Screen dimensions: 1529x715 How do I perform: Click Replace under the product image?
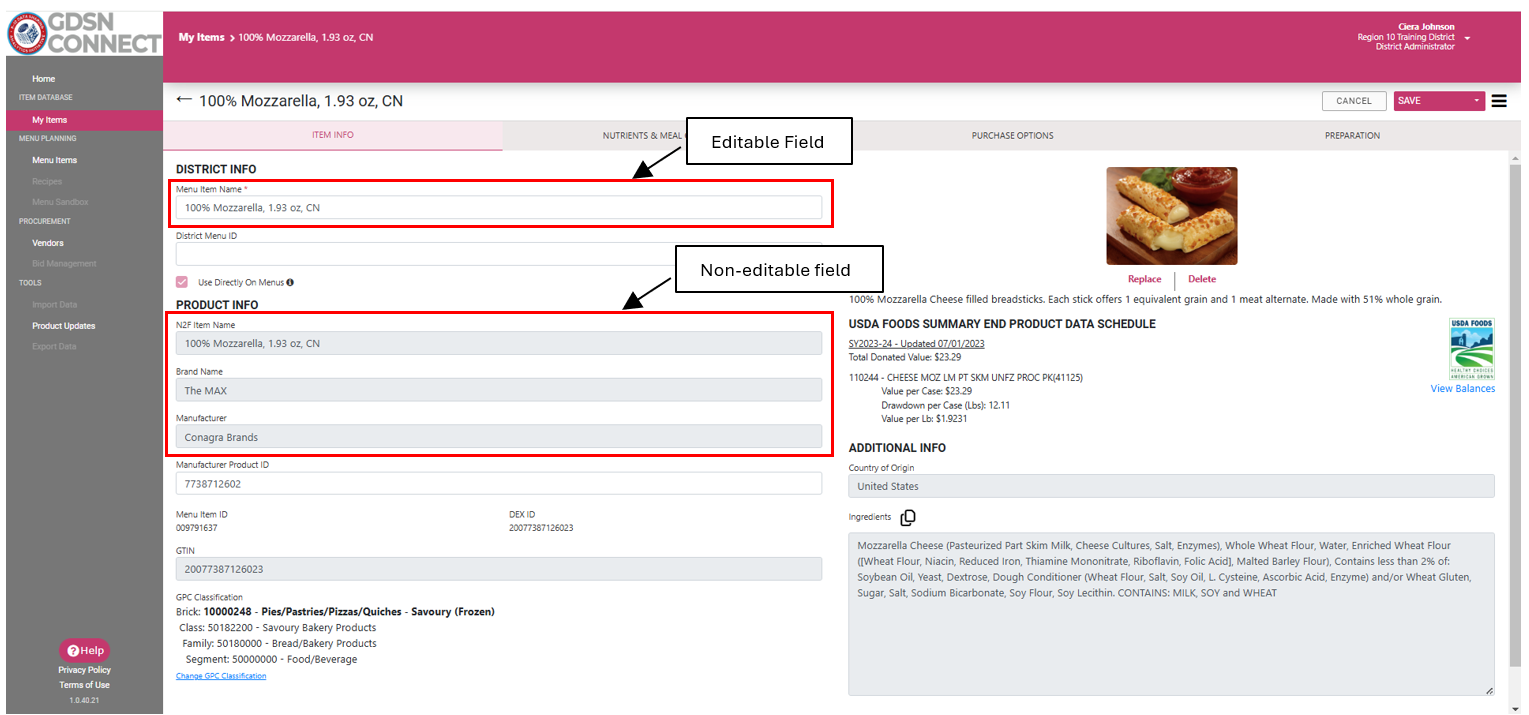pos(1144,279)
